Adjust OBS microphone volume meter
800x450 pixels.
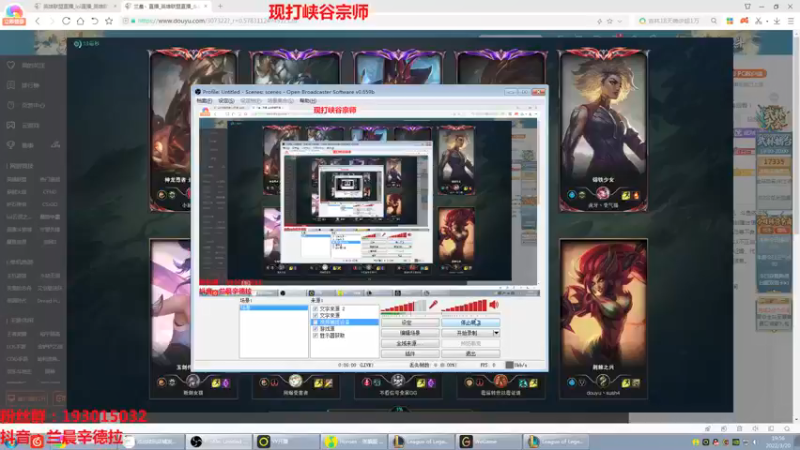point(403,305)
